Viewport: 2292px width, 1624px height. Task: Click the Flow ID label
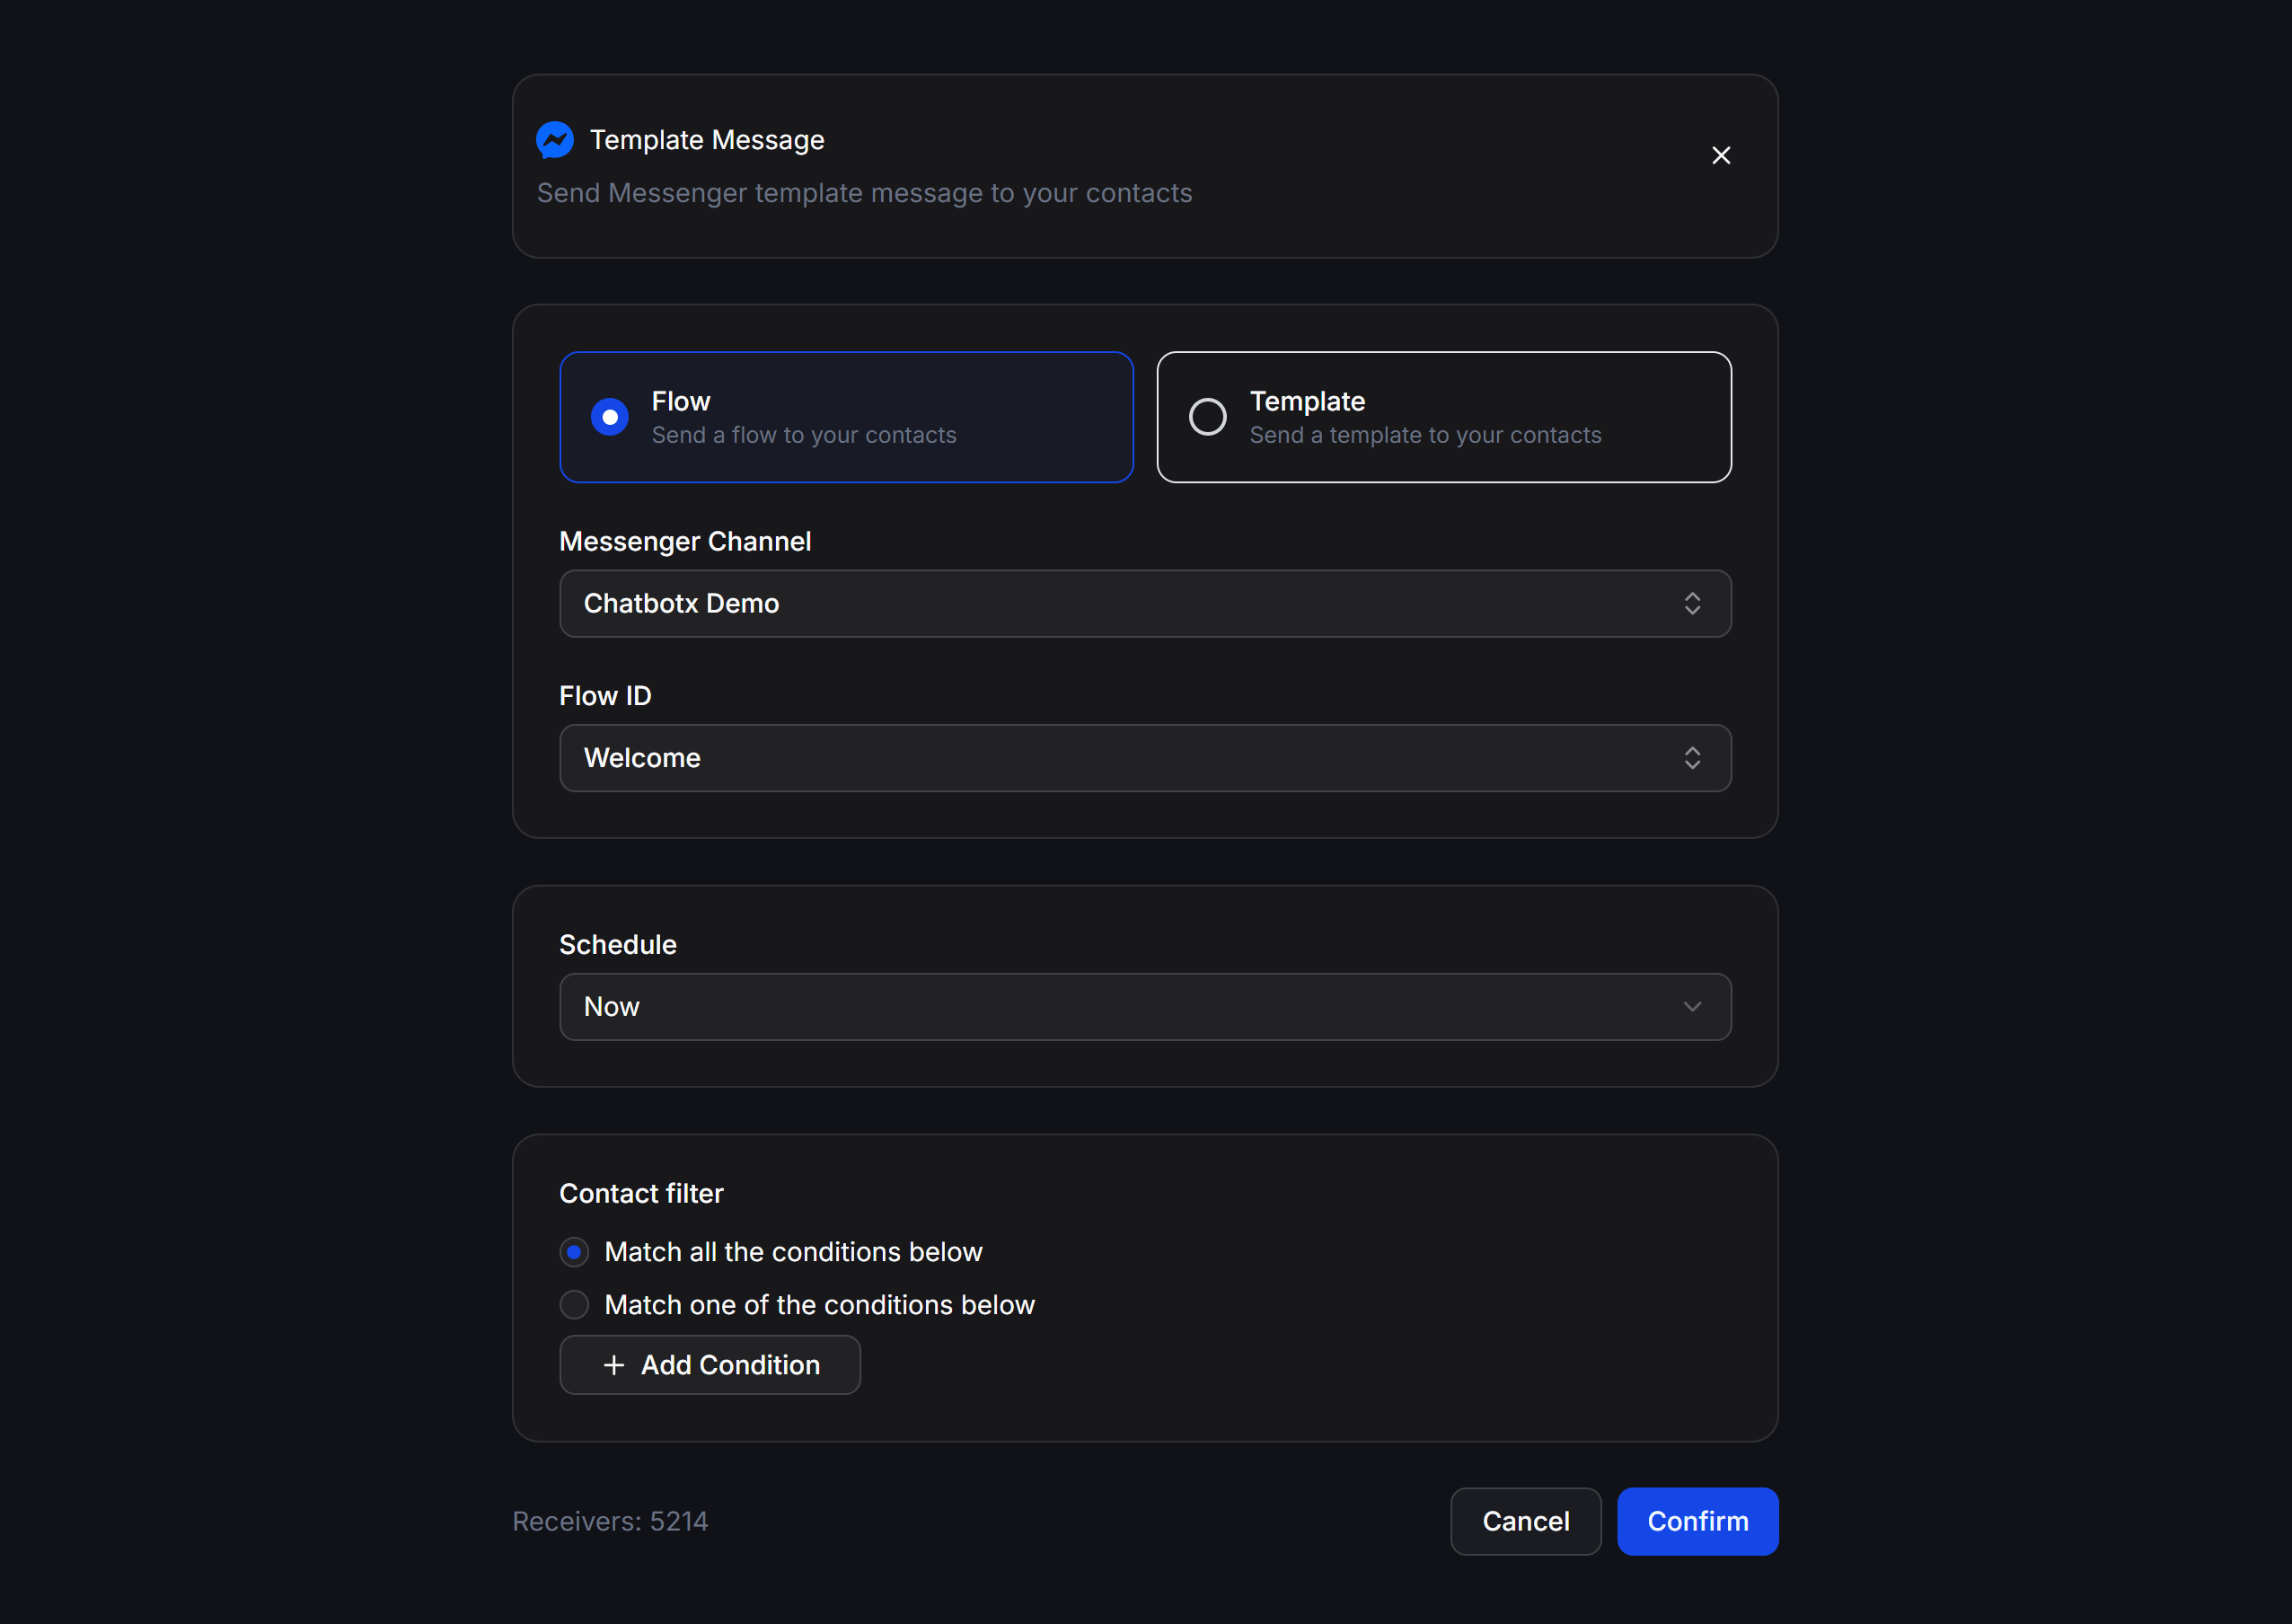605,695
